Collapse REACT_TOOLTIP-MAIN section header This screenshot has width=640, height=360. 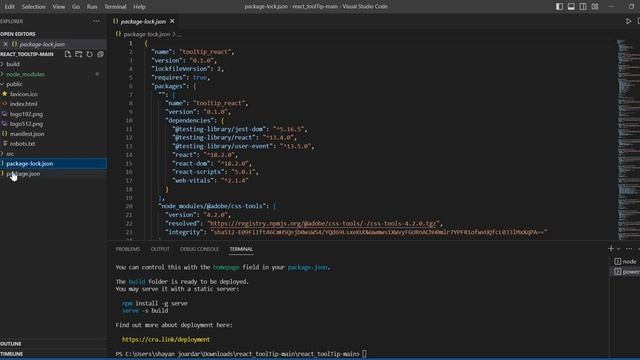click(27, 54)
